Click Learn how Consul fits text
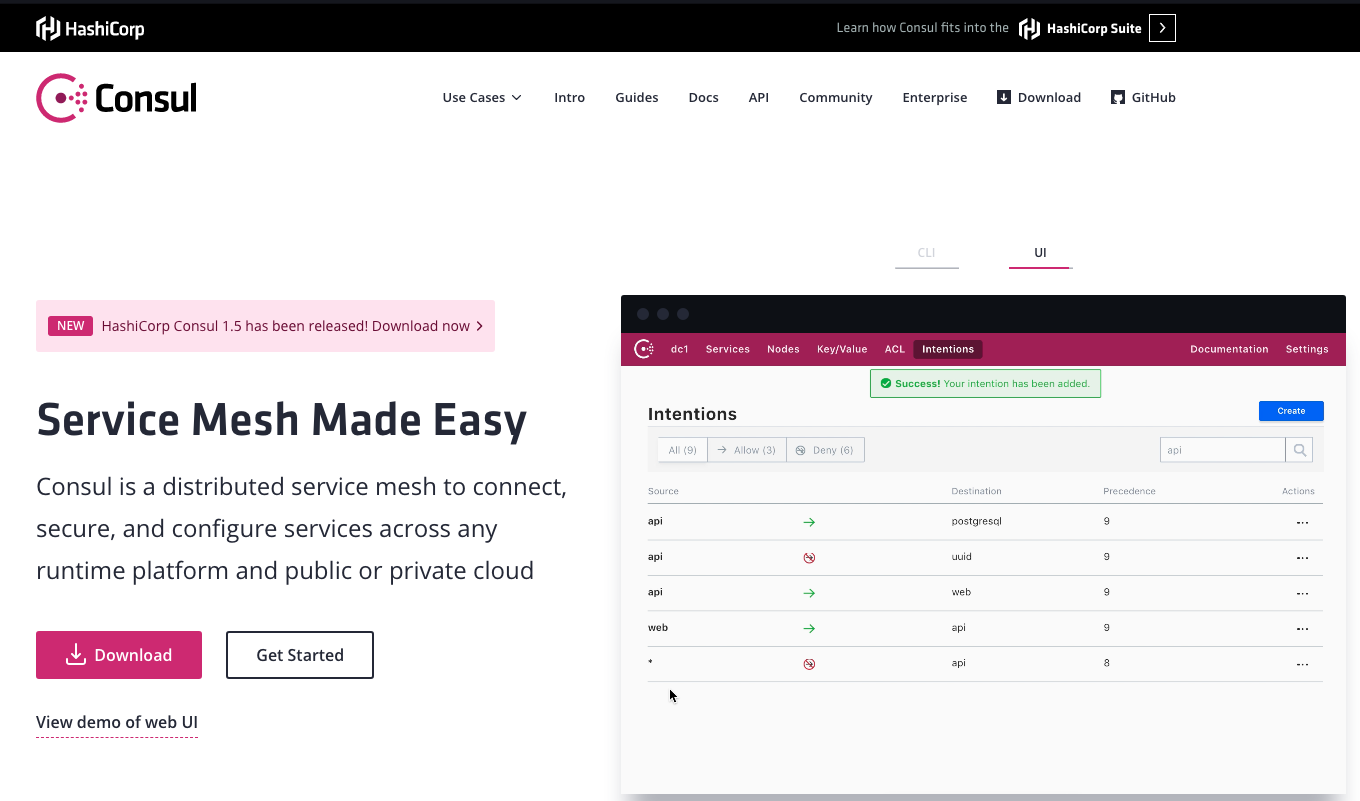 [922, 28]
